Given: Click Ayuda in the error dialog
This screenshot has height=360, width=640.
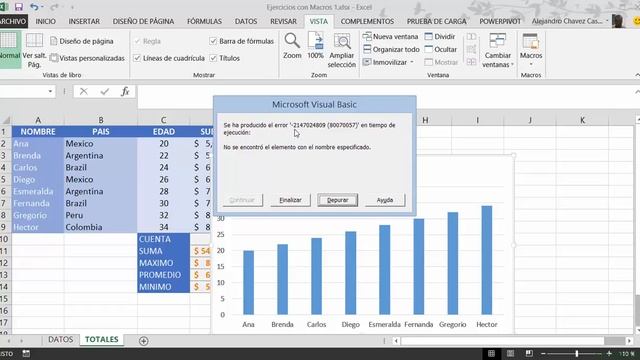Looking at the screenshot, I should [x=385, y=200].
